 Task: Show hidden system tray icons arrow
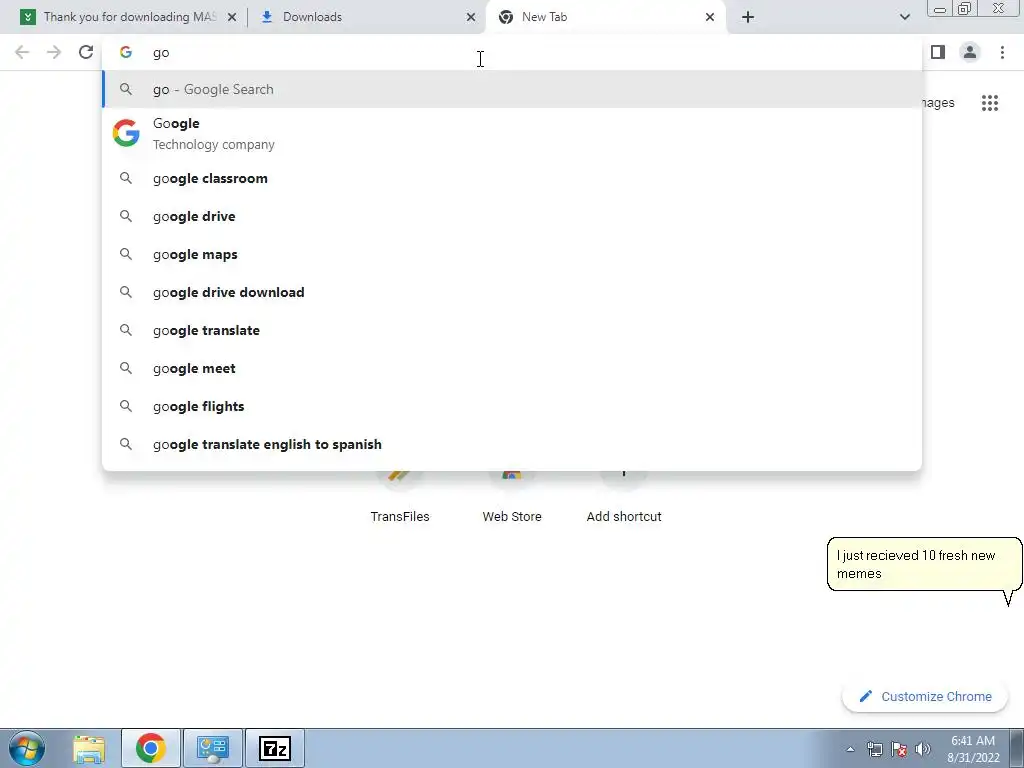(850, 749)
